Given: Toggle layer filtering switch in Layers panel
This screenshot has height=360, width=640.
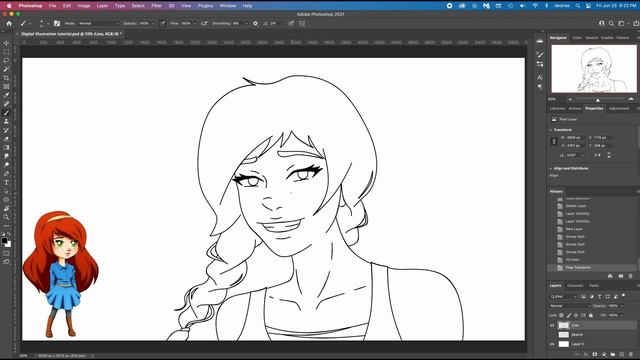Looking at the screenshot, I should tap(623, 296).
